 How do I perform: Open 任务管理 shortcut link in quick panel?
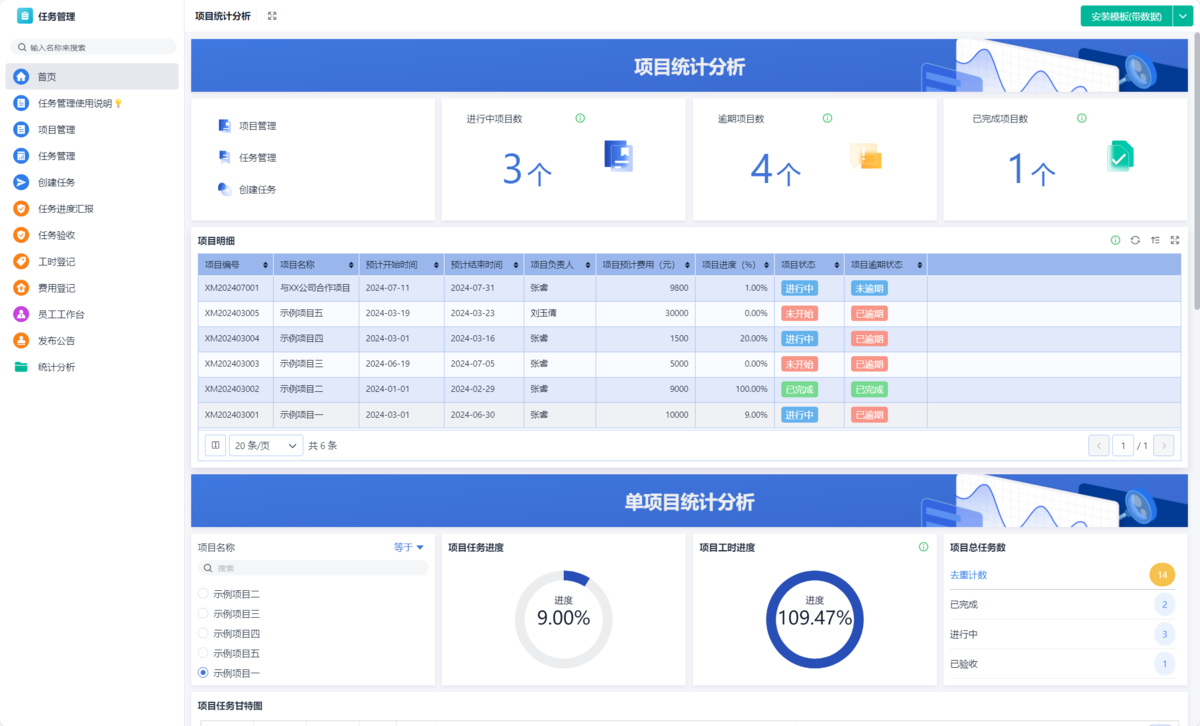pyautogui.click(x=257, y=158)
